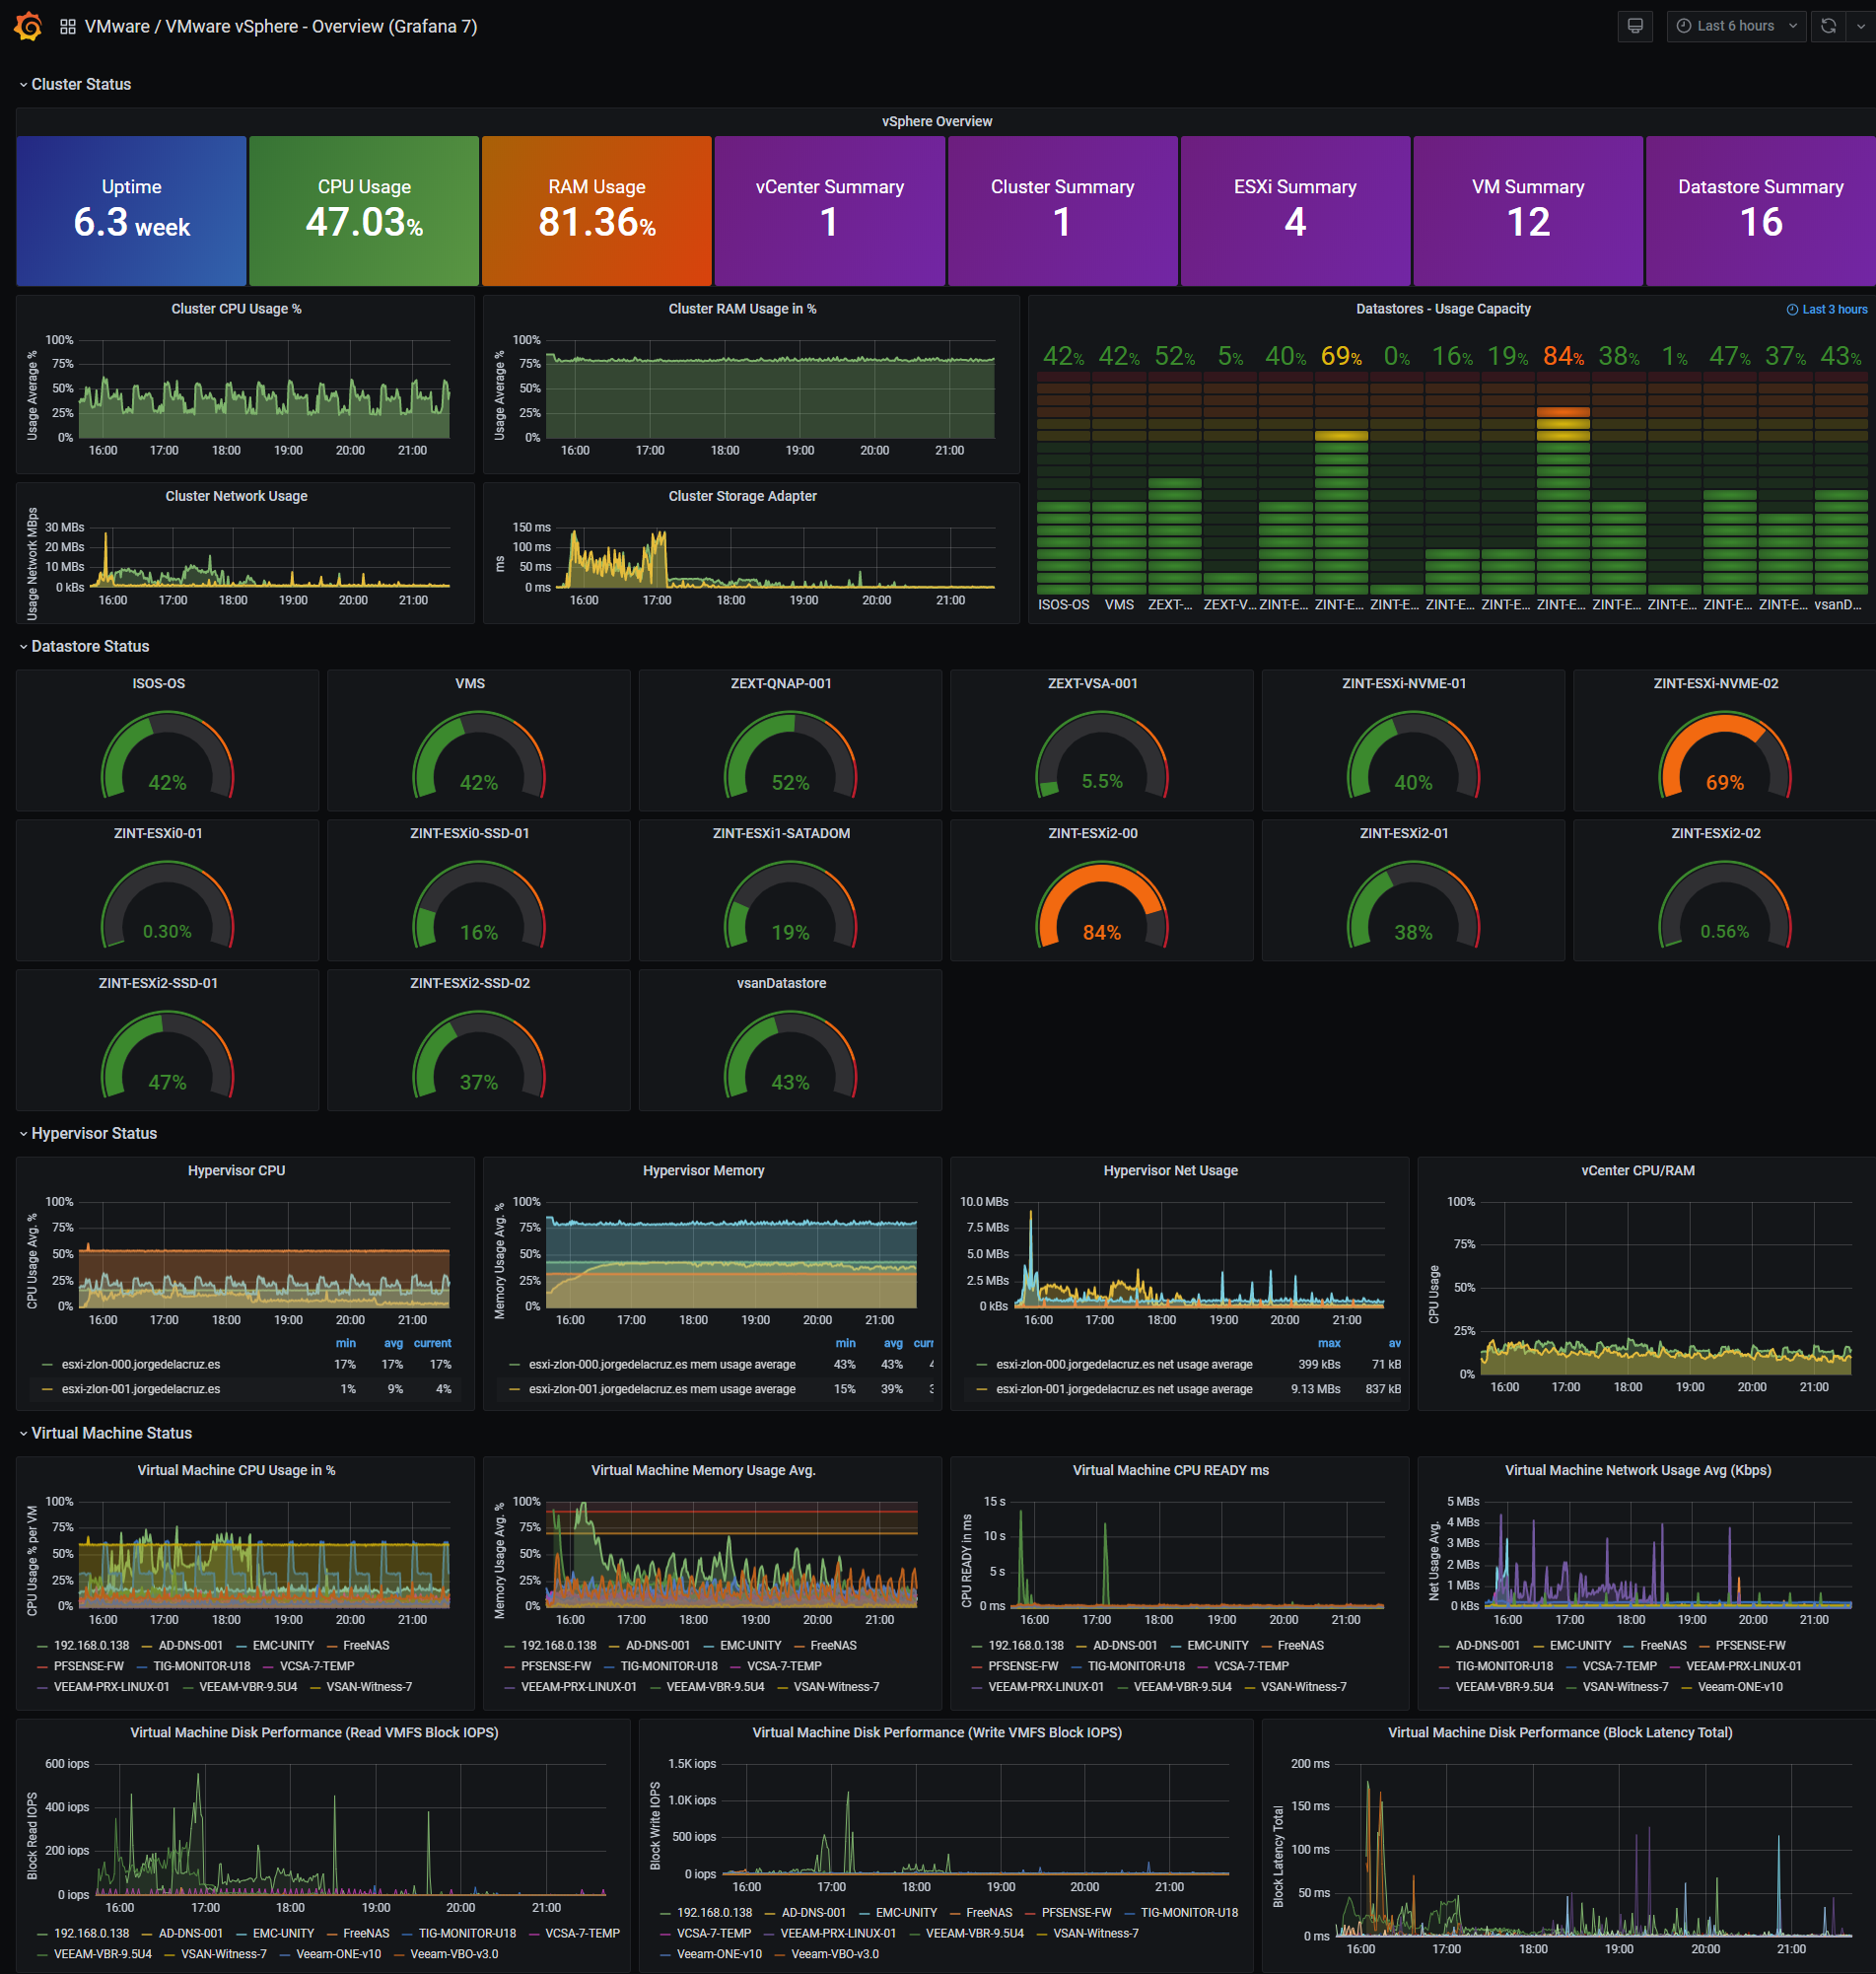Toggle Veeam-VBO-v3.0 in Read VMFS Block IOPS legend
1876x1974 pixels.
(454, 1954)
